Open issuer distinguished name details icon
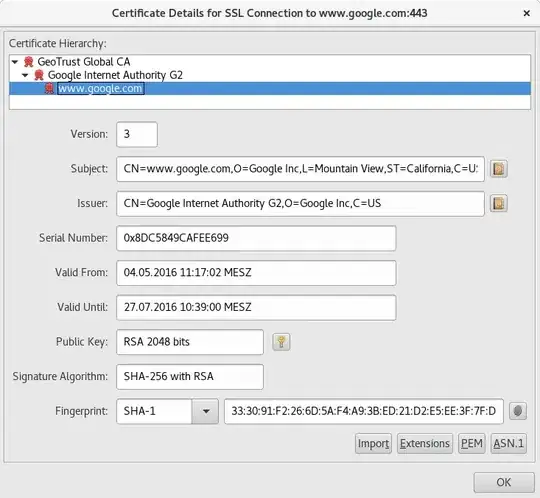 (x=498, y=204)
